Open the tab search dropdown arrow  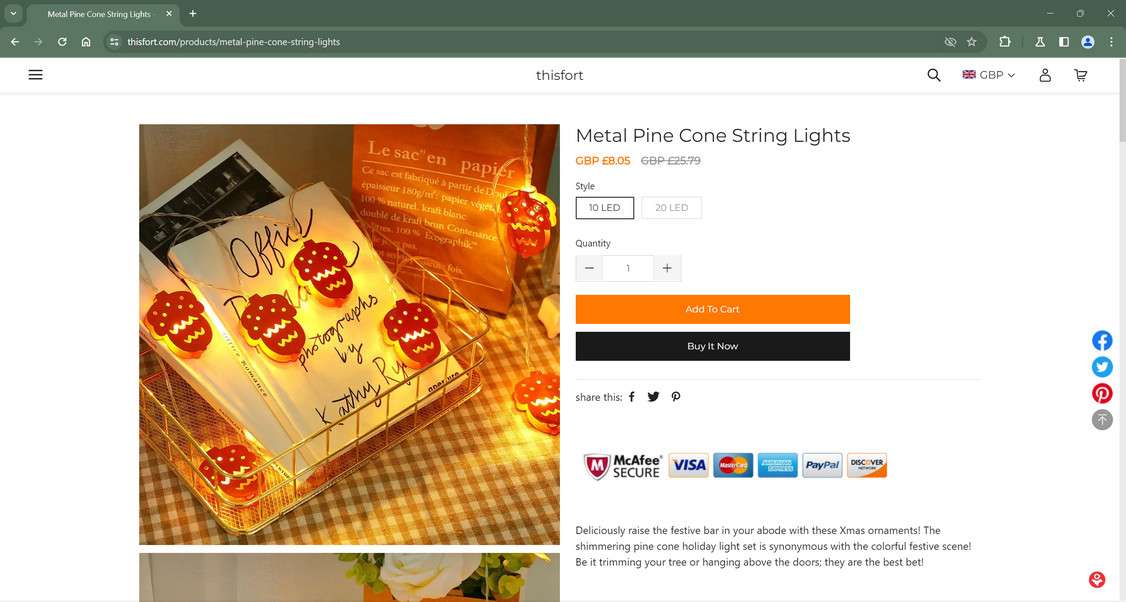(13, 13)
